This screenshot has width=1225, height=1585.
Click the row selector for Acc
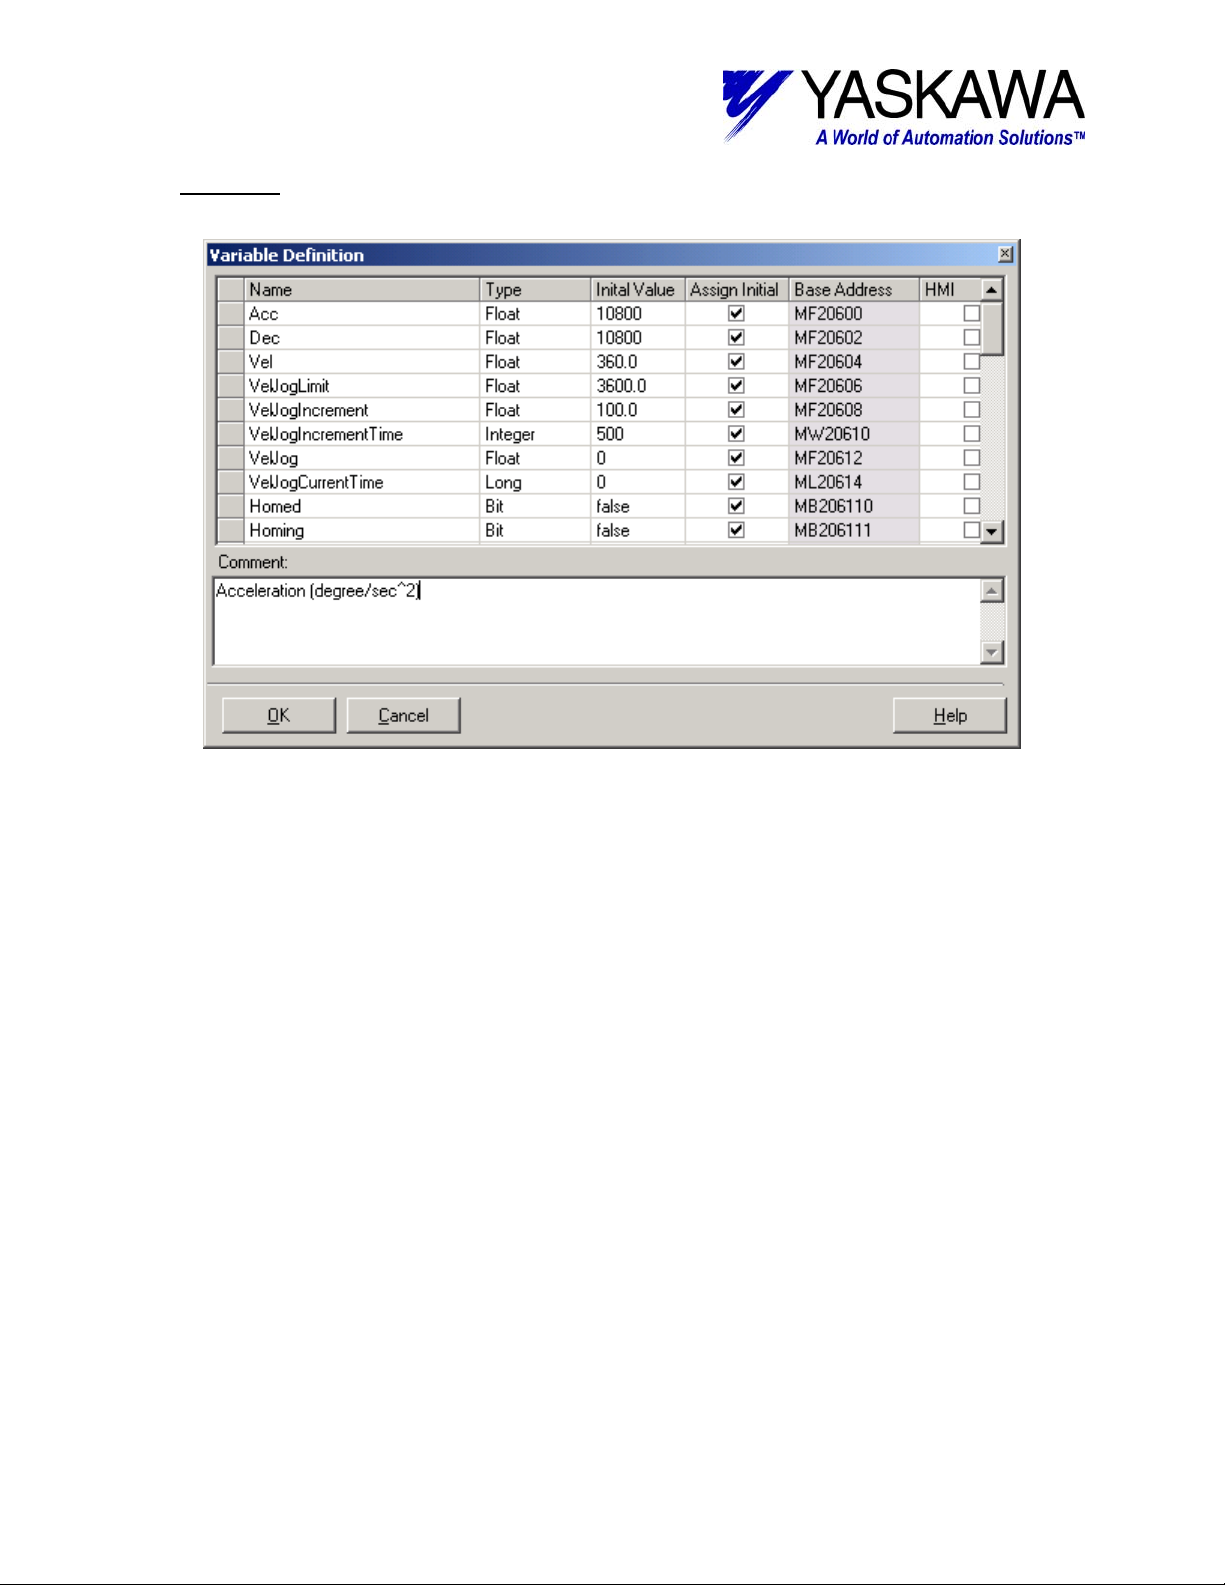point(231,313)
